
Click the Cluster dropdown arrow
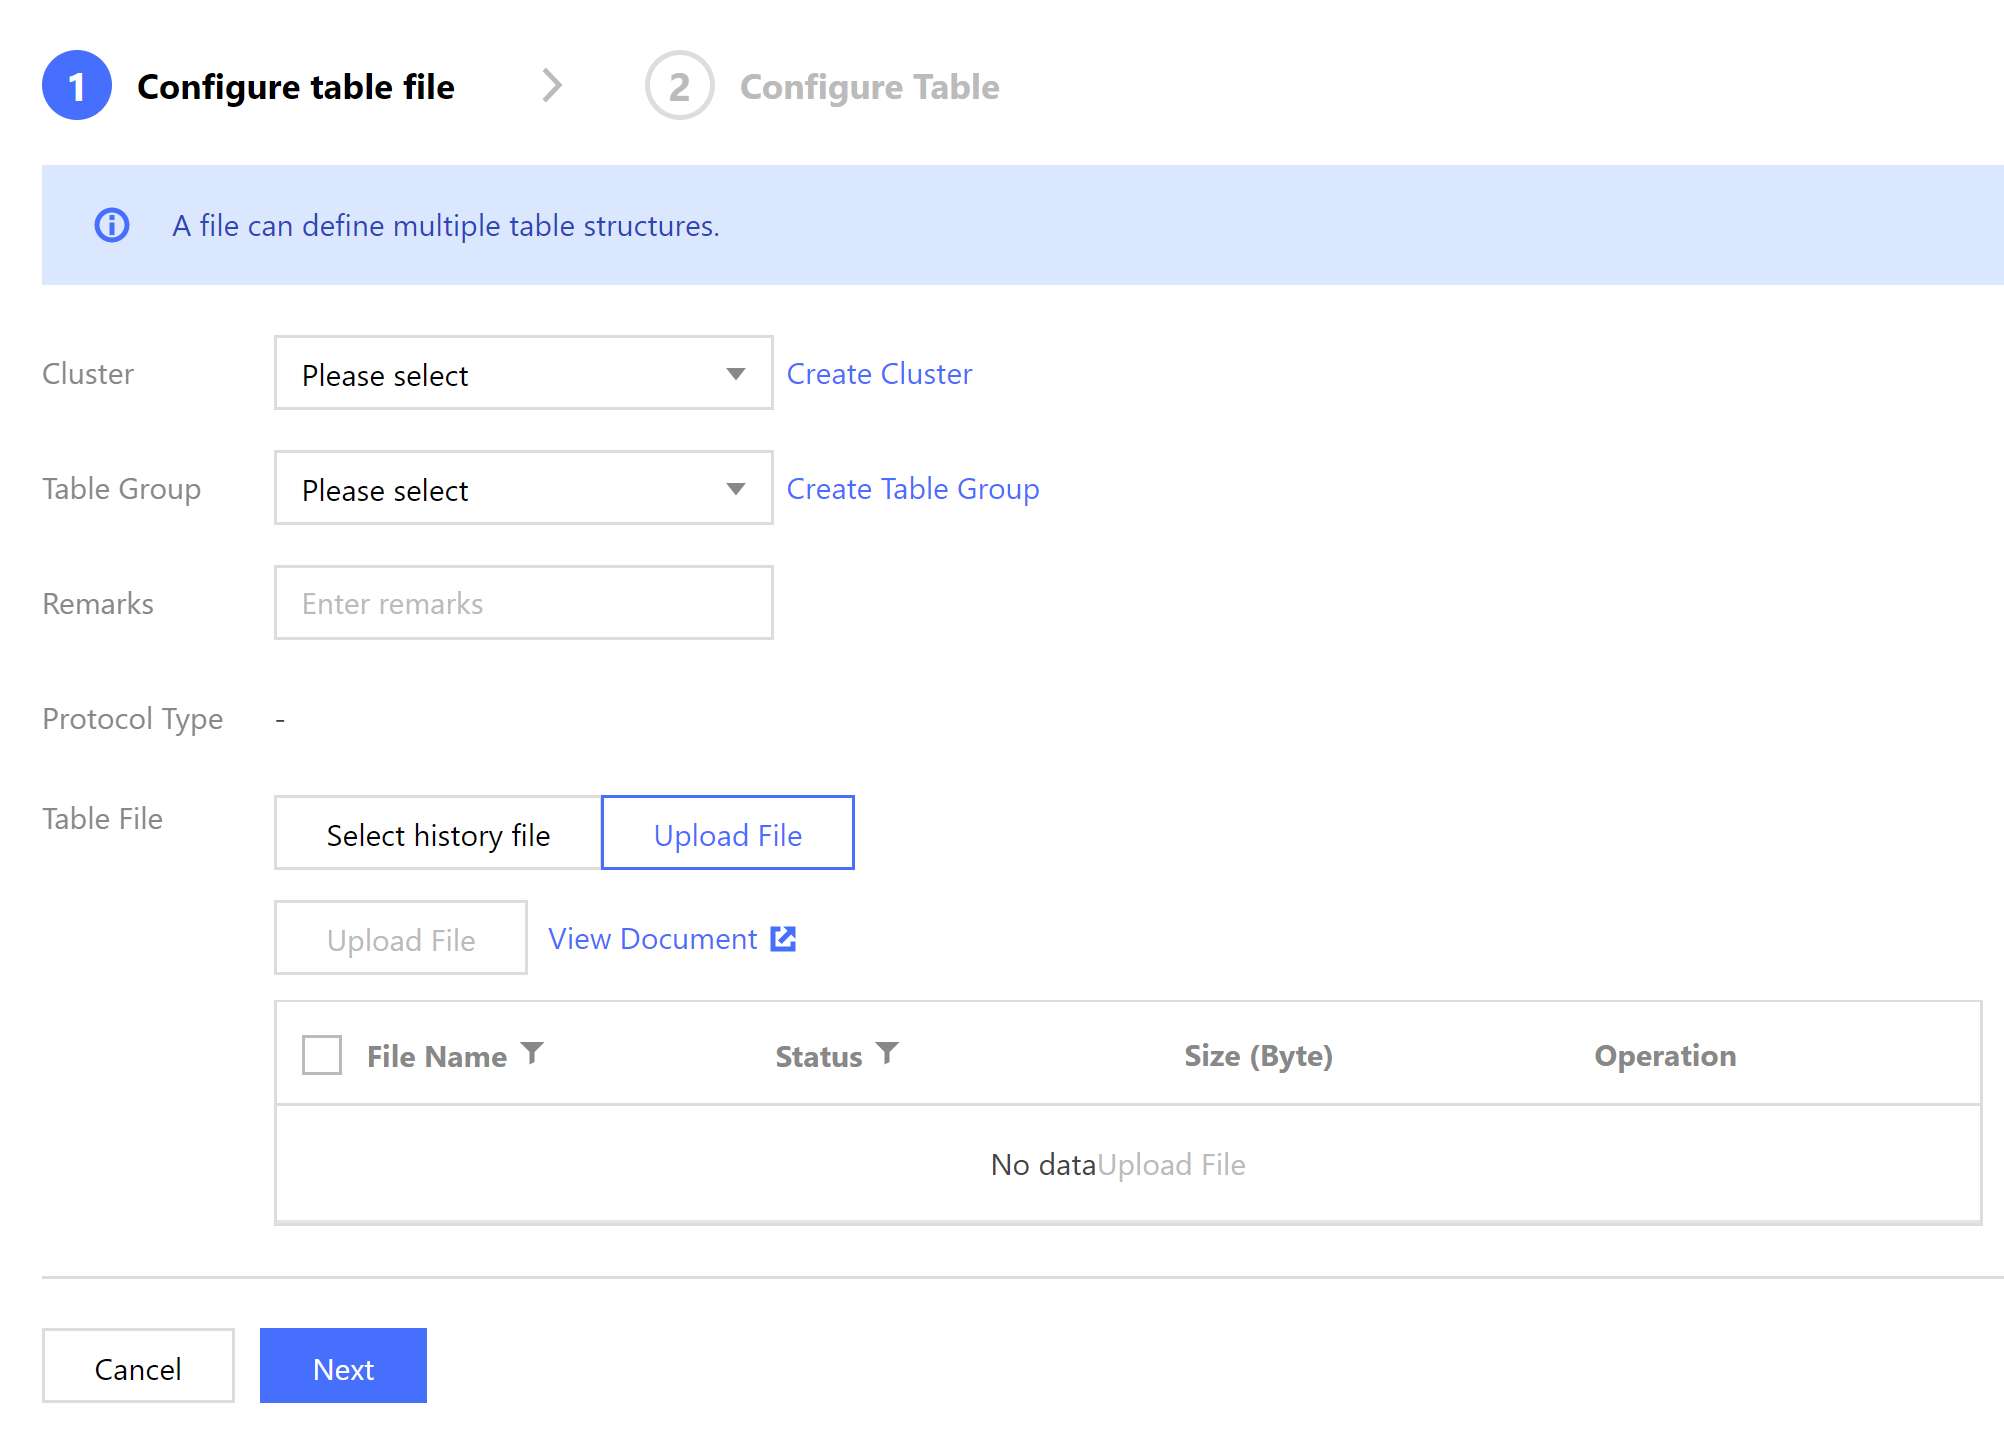736,374
